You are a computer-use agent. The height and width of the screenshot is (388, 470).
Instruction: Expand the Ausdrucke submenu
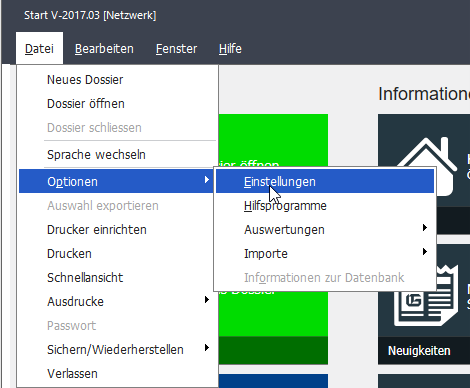point(117,302)
